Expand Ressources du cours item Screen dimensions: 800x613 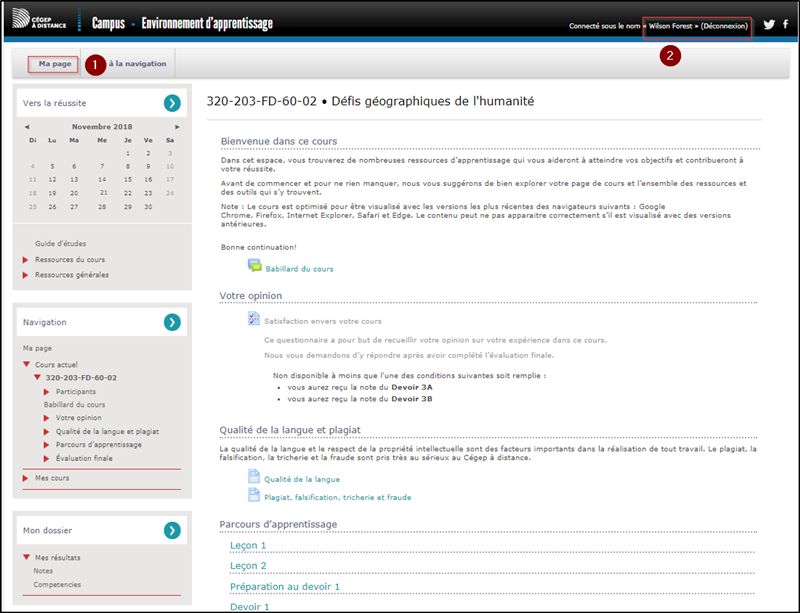26,260
